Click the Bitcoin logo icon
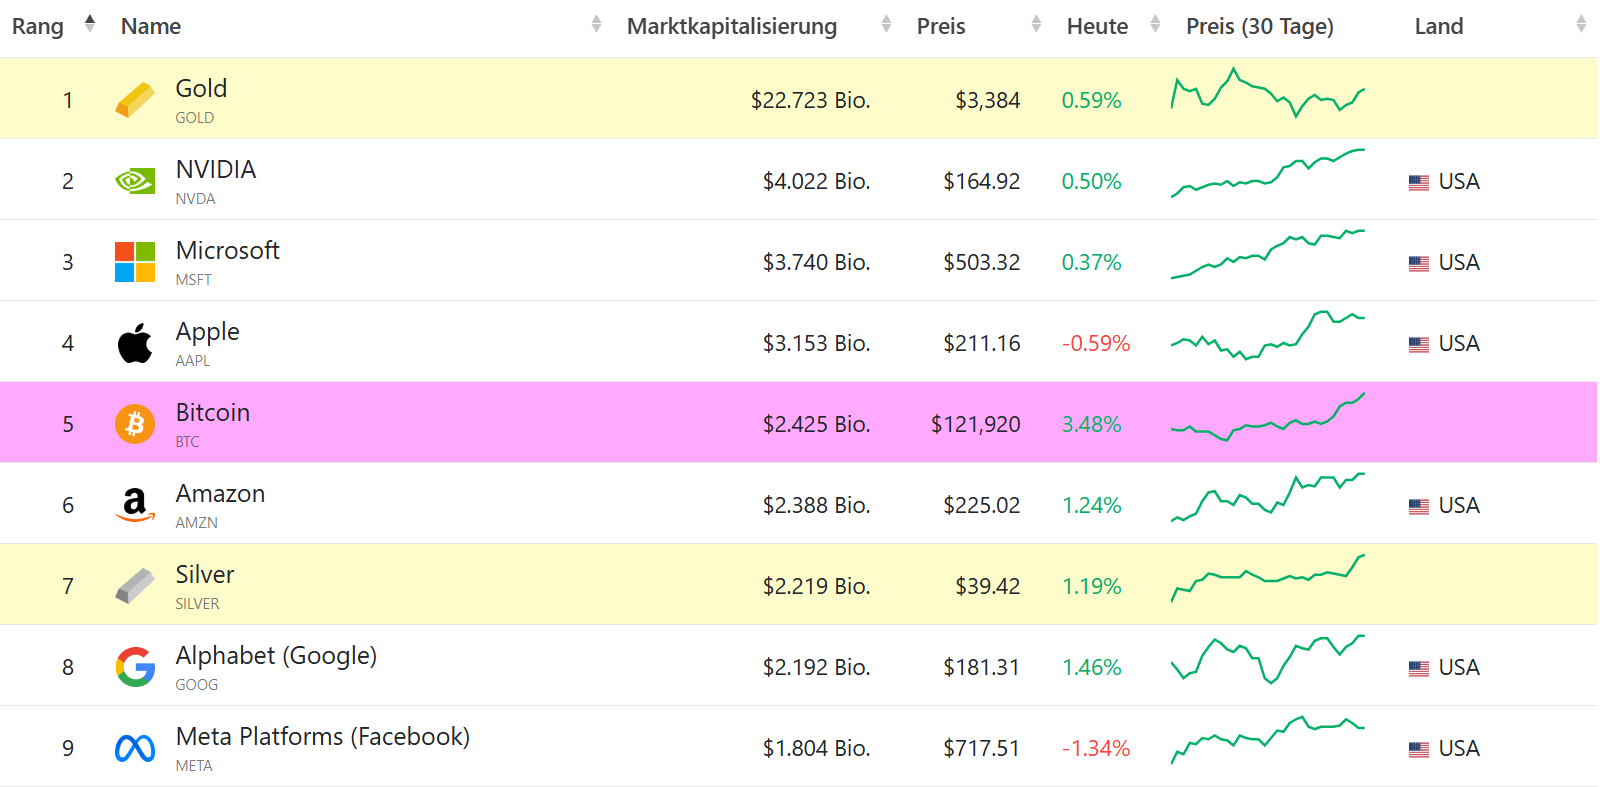This screenshot has width=1600, height=787. [x=135, y=424]
